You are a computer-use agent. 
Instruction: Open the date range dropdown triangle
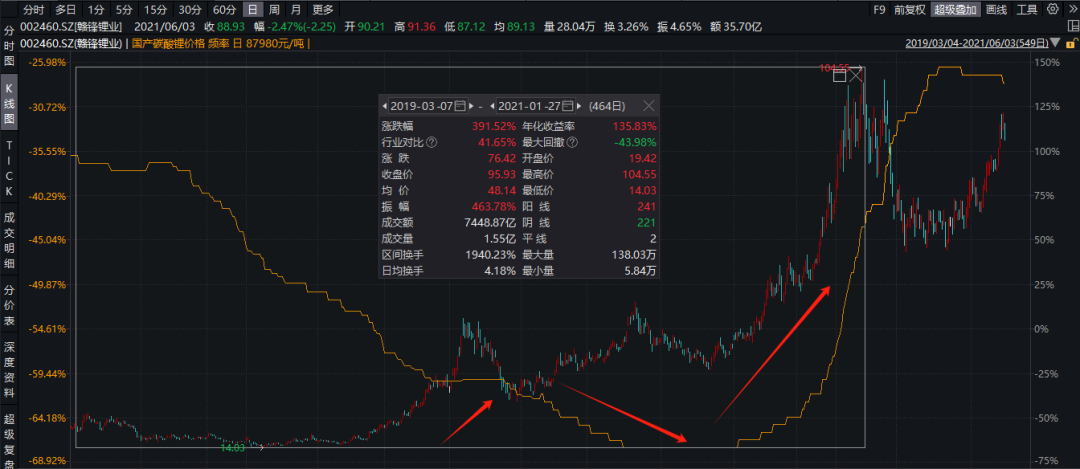coord(1055,43)
